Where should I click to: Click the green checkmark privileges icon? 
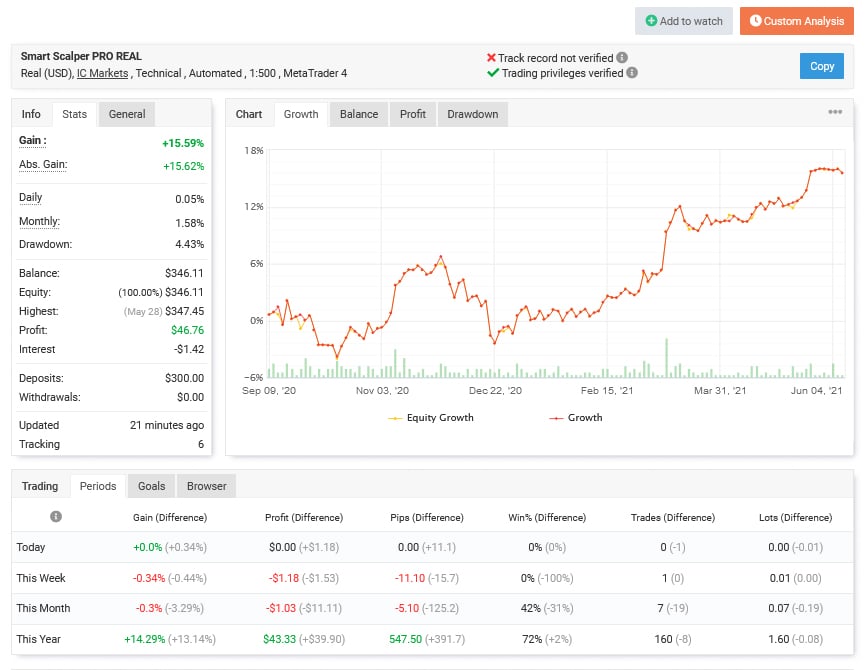click(x=493, y=73)
